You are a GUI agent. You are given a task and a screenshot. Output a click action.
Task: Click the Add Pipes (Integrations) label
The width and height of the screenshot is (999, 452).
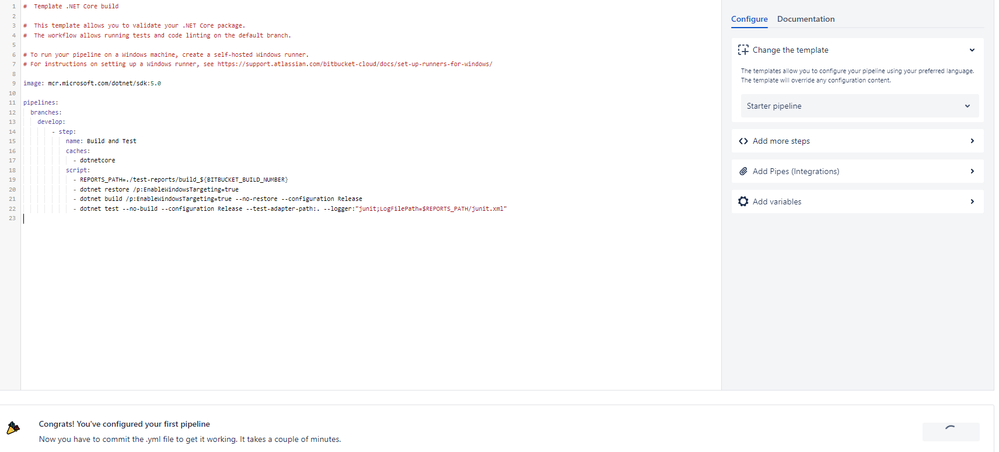(x=796, y=171)
